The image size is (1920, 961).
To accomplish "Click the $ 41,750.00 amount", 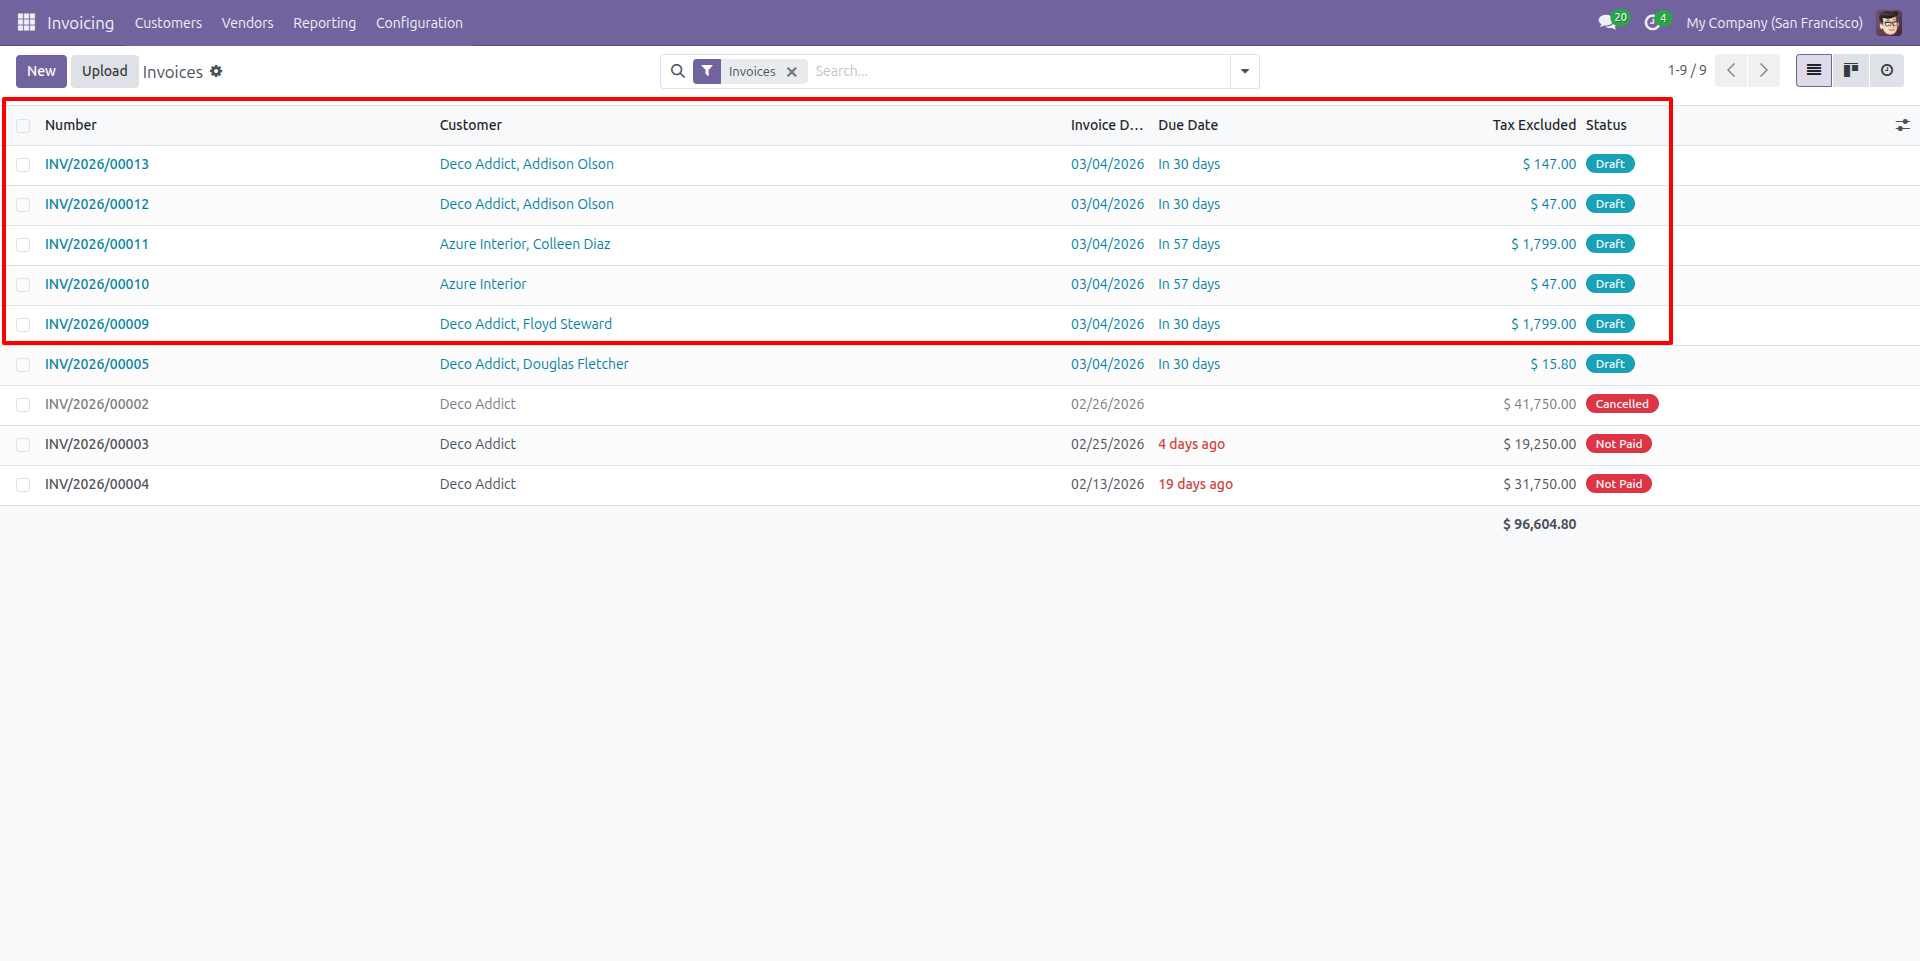I will click(1539, 404).
